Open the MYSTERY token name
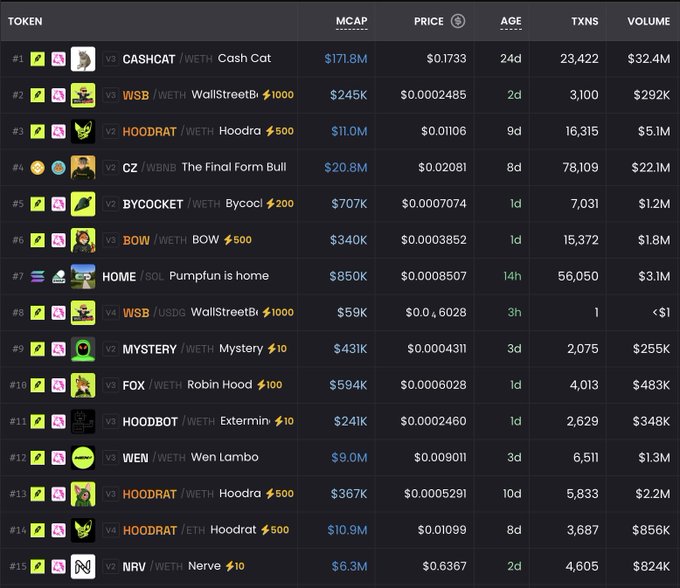680x588 pixels. click(x=150, y=349)
